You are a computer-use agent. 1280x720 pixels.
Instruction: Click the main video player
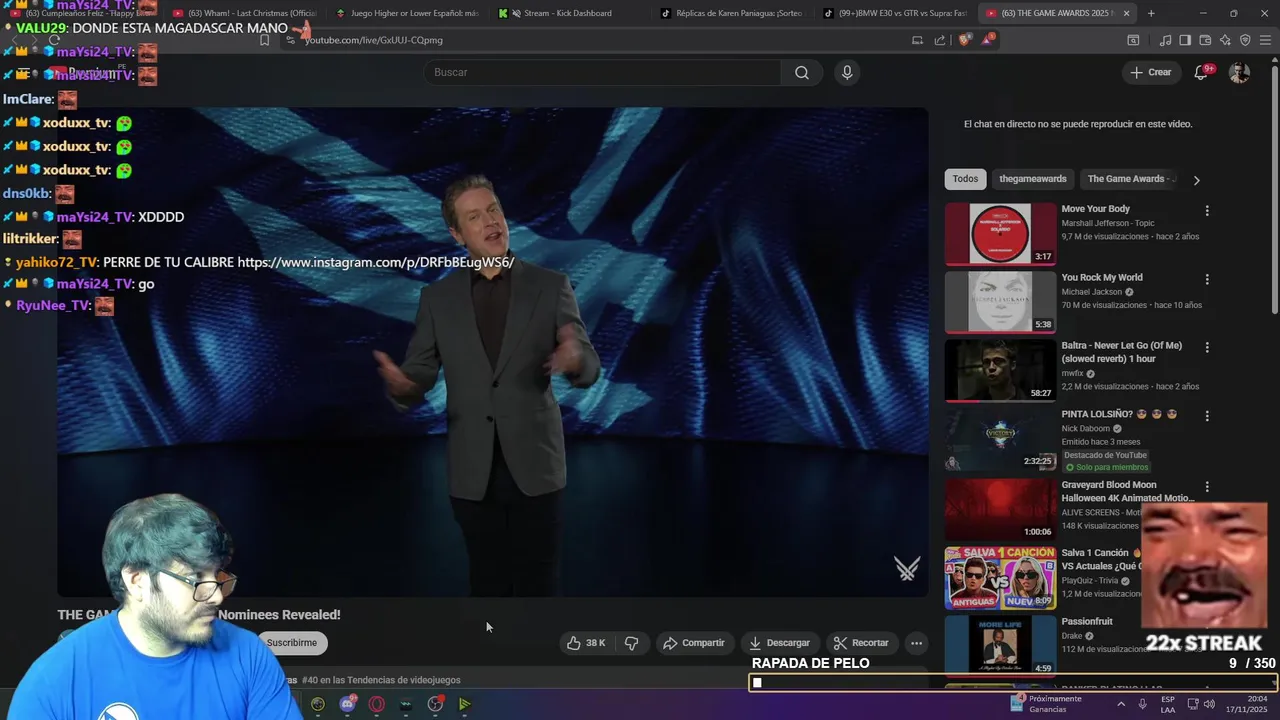tap(493, 352)
